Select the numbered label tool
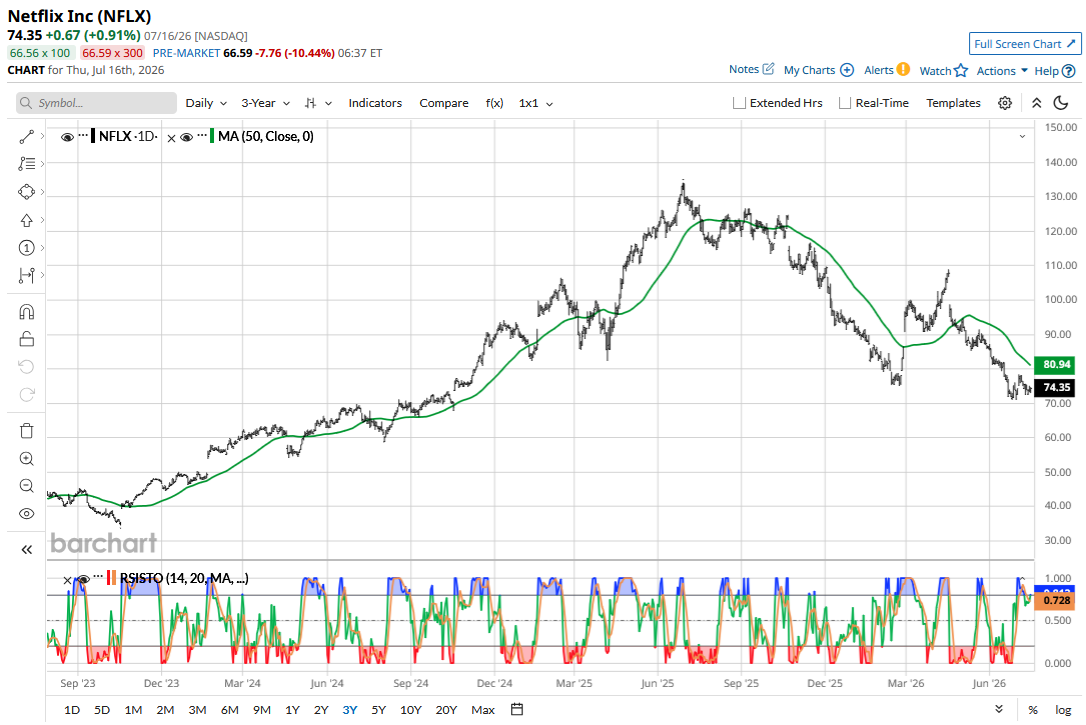The image size is (1086, 725). pos(26,248)
